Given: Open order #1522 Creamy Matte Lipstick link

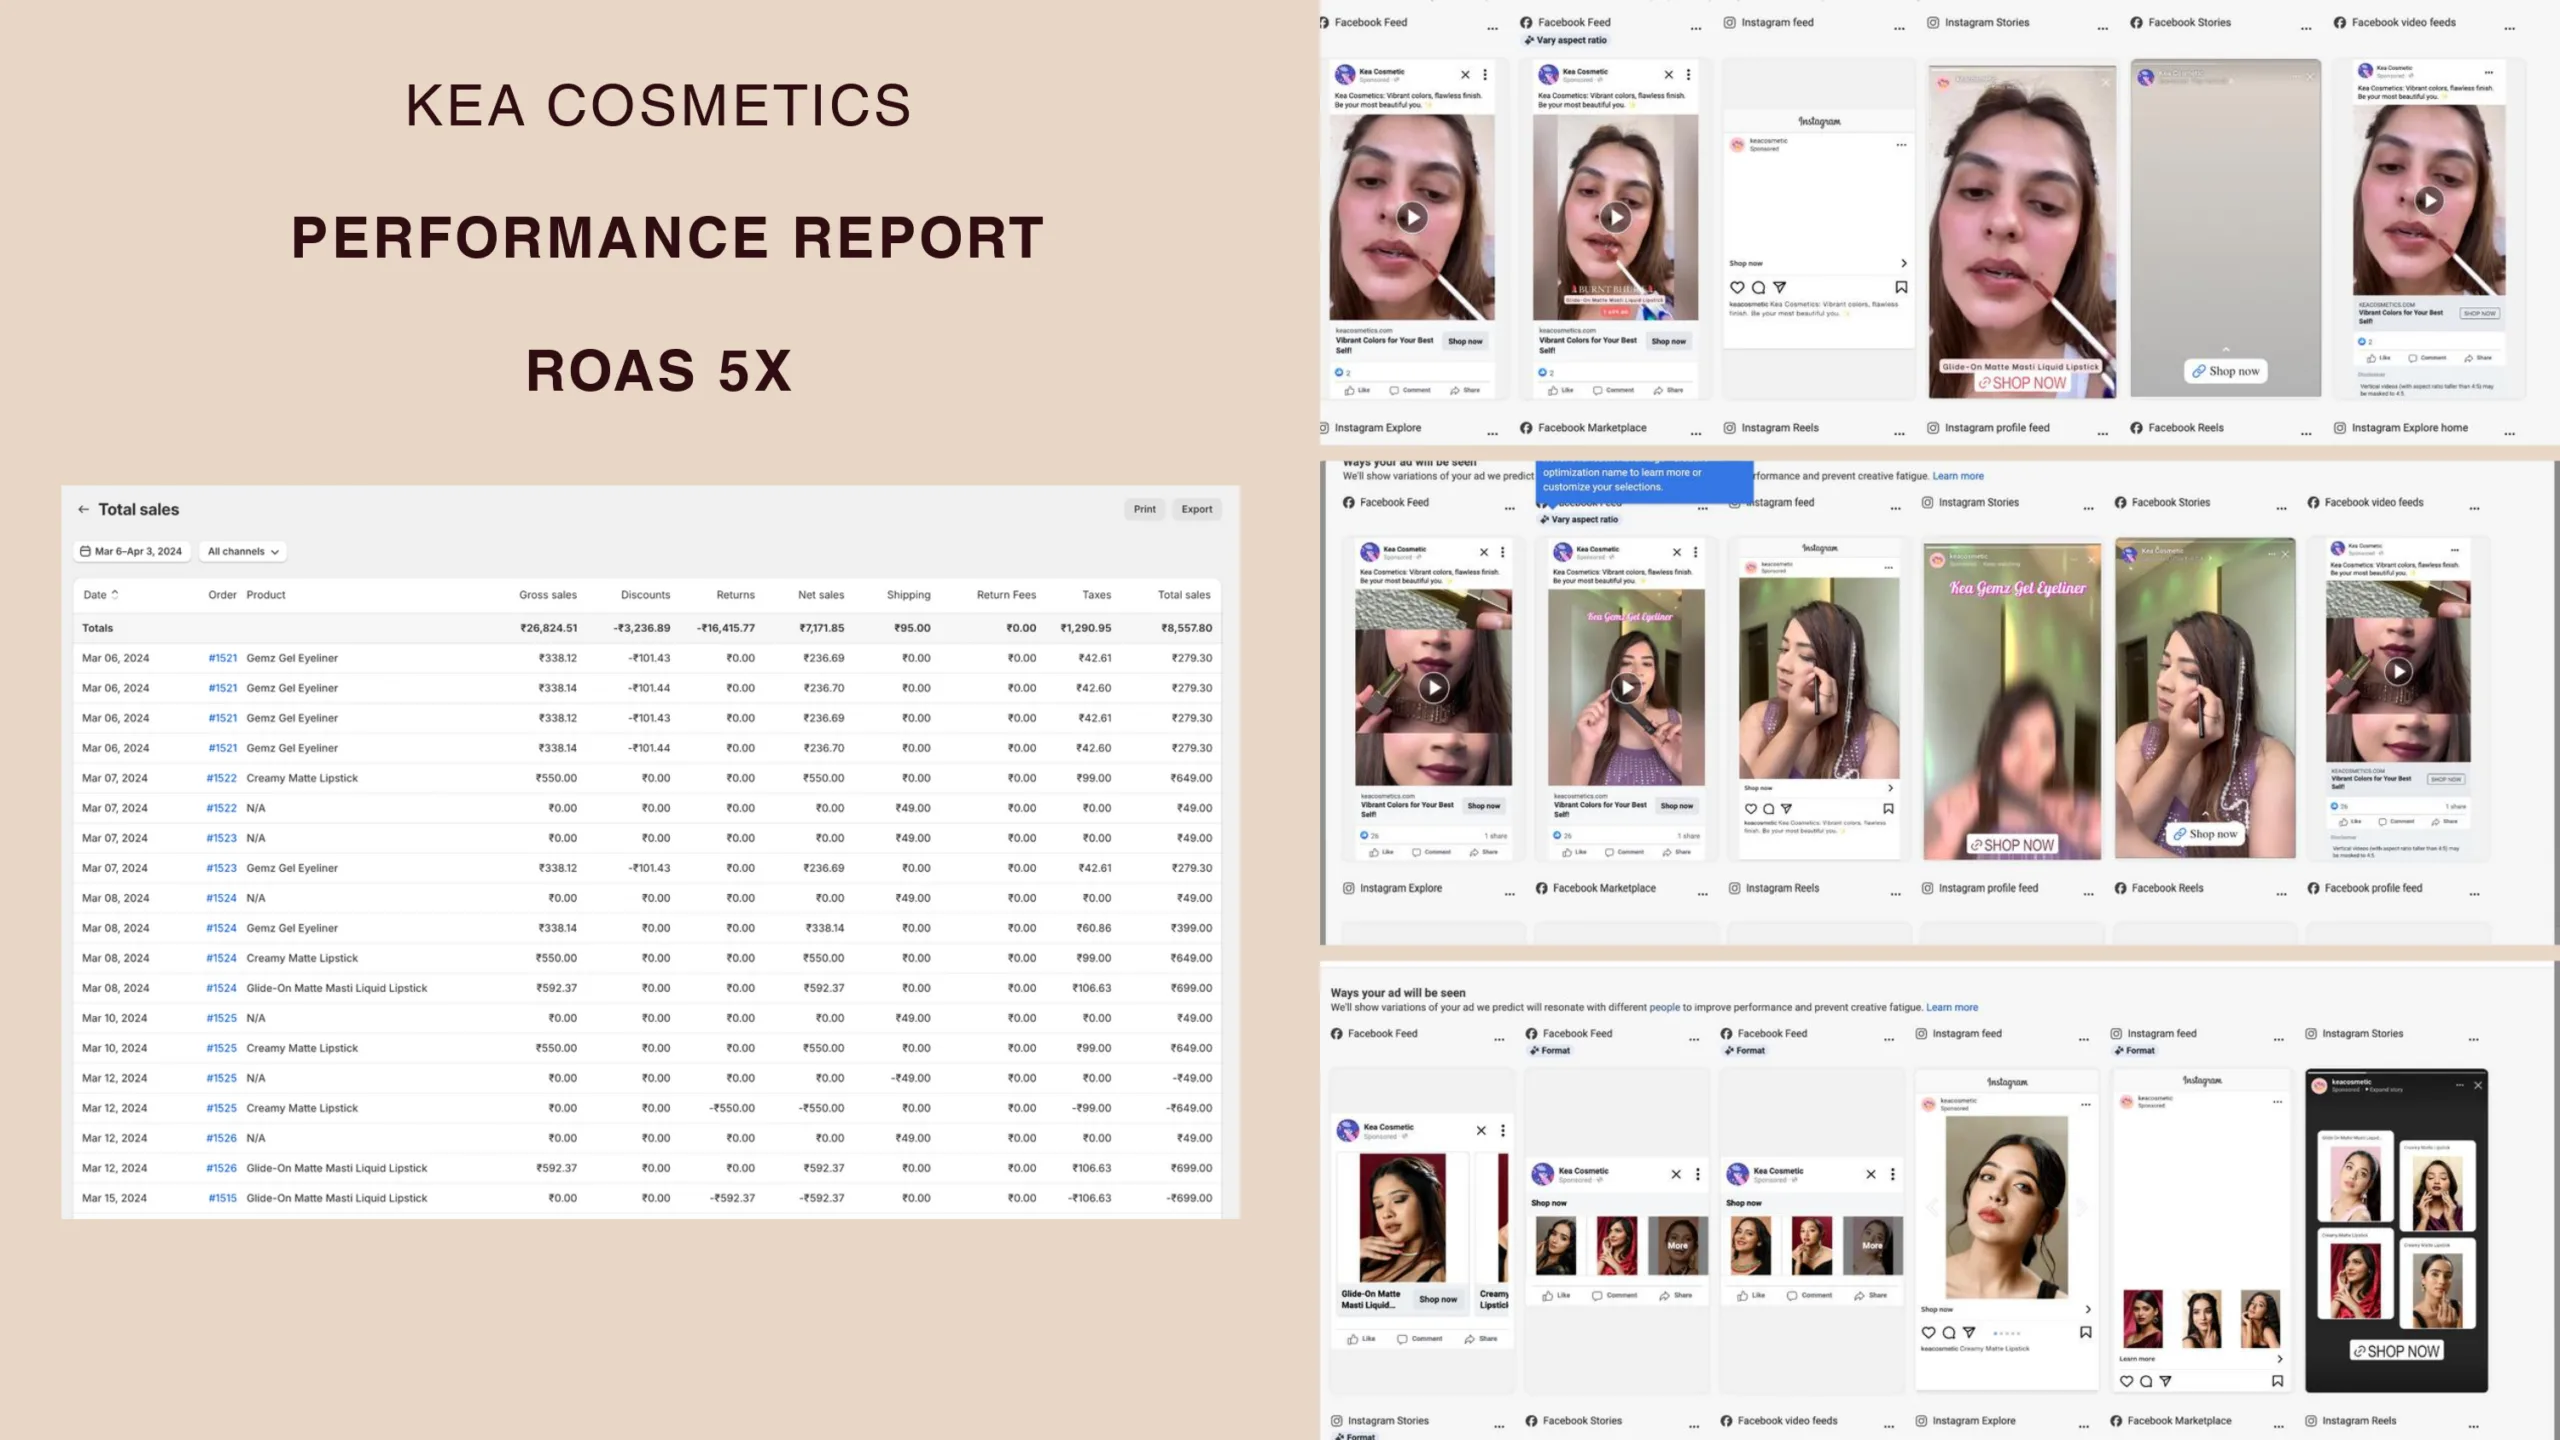Looking at the screenshot, I should coord(221,778).
